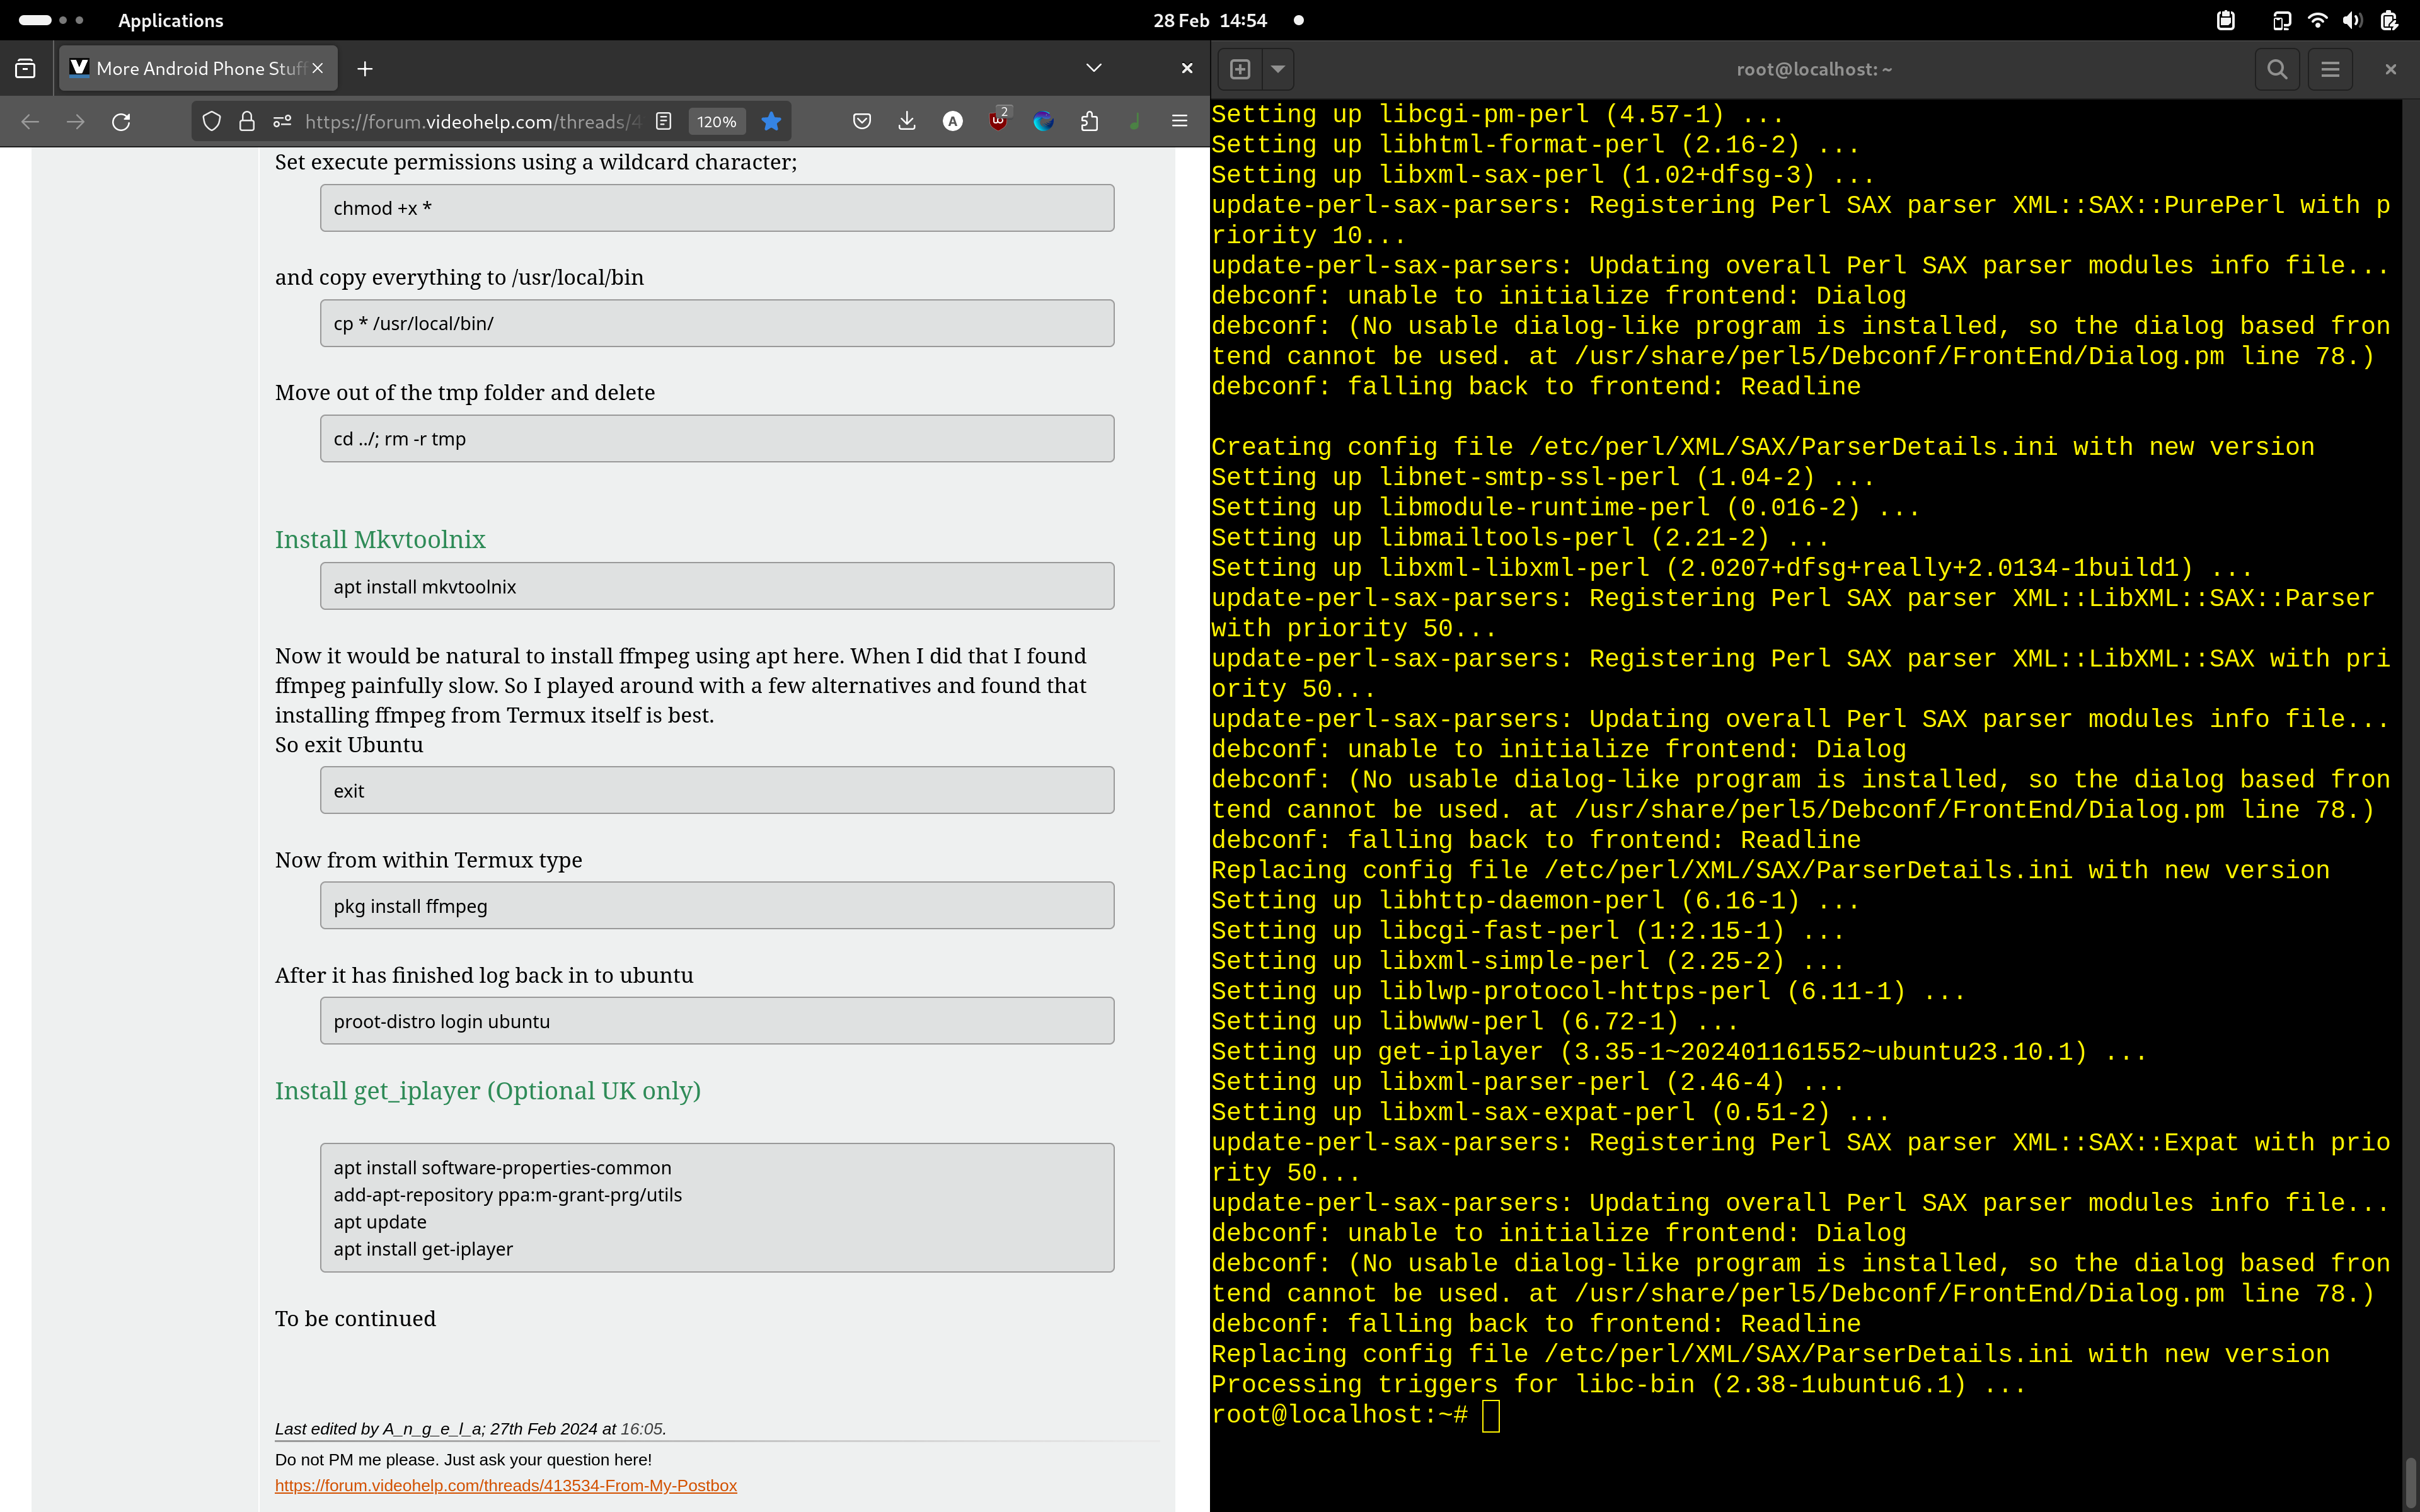Screen dimensions: 2420x1512
Task: Toggle the blue bookmark star
Action: (771, 122)
